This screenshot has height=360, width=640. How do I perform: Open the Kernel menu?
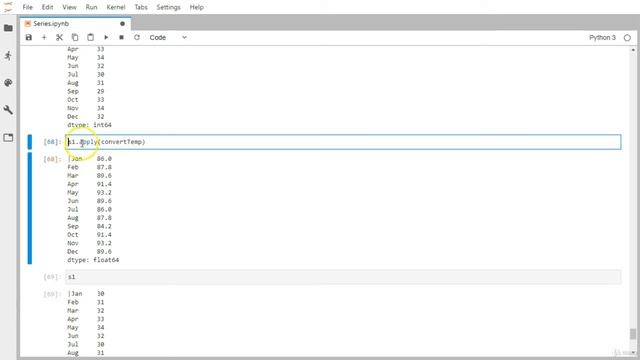[116, 7]
